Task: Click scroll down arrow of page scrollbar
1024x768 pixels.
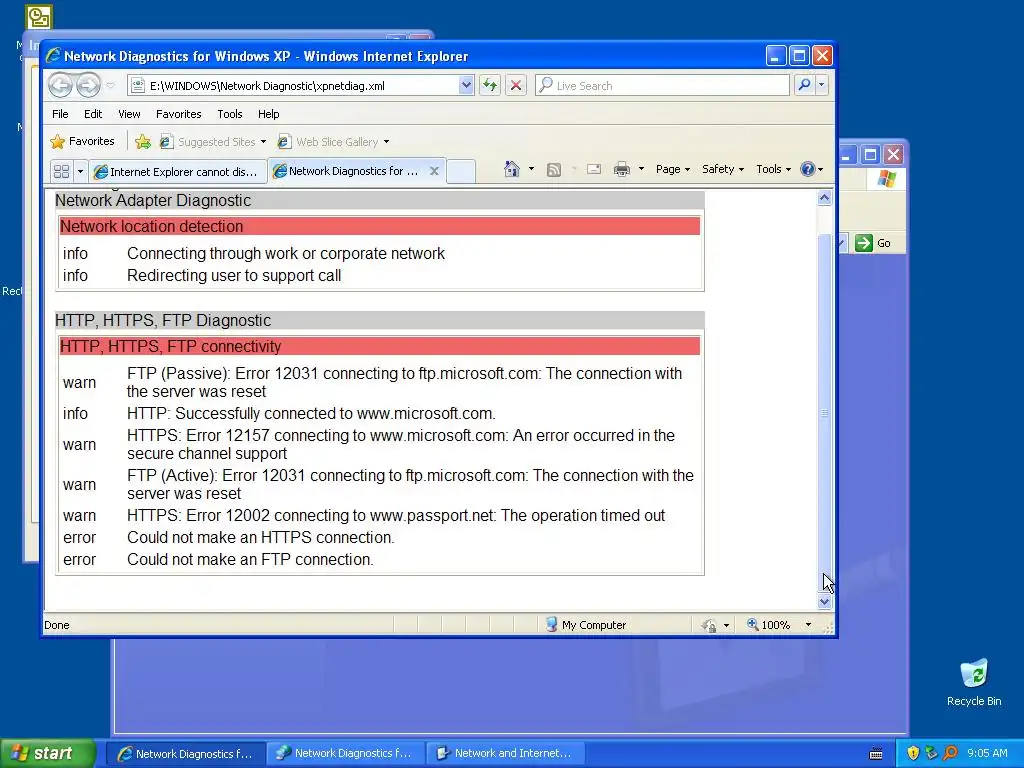Action: [x=824, y=601]
